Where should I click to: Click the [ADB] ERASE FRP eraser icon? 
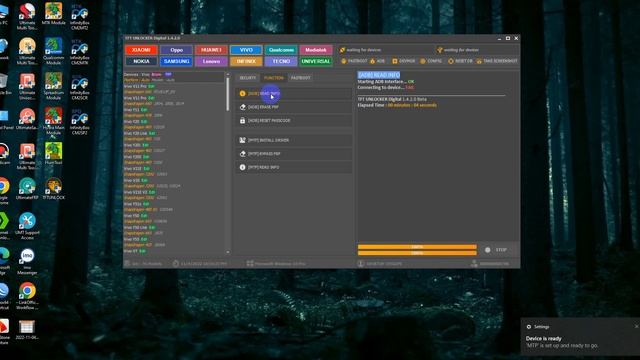242,107
